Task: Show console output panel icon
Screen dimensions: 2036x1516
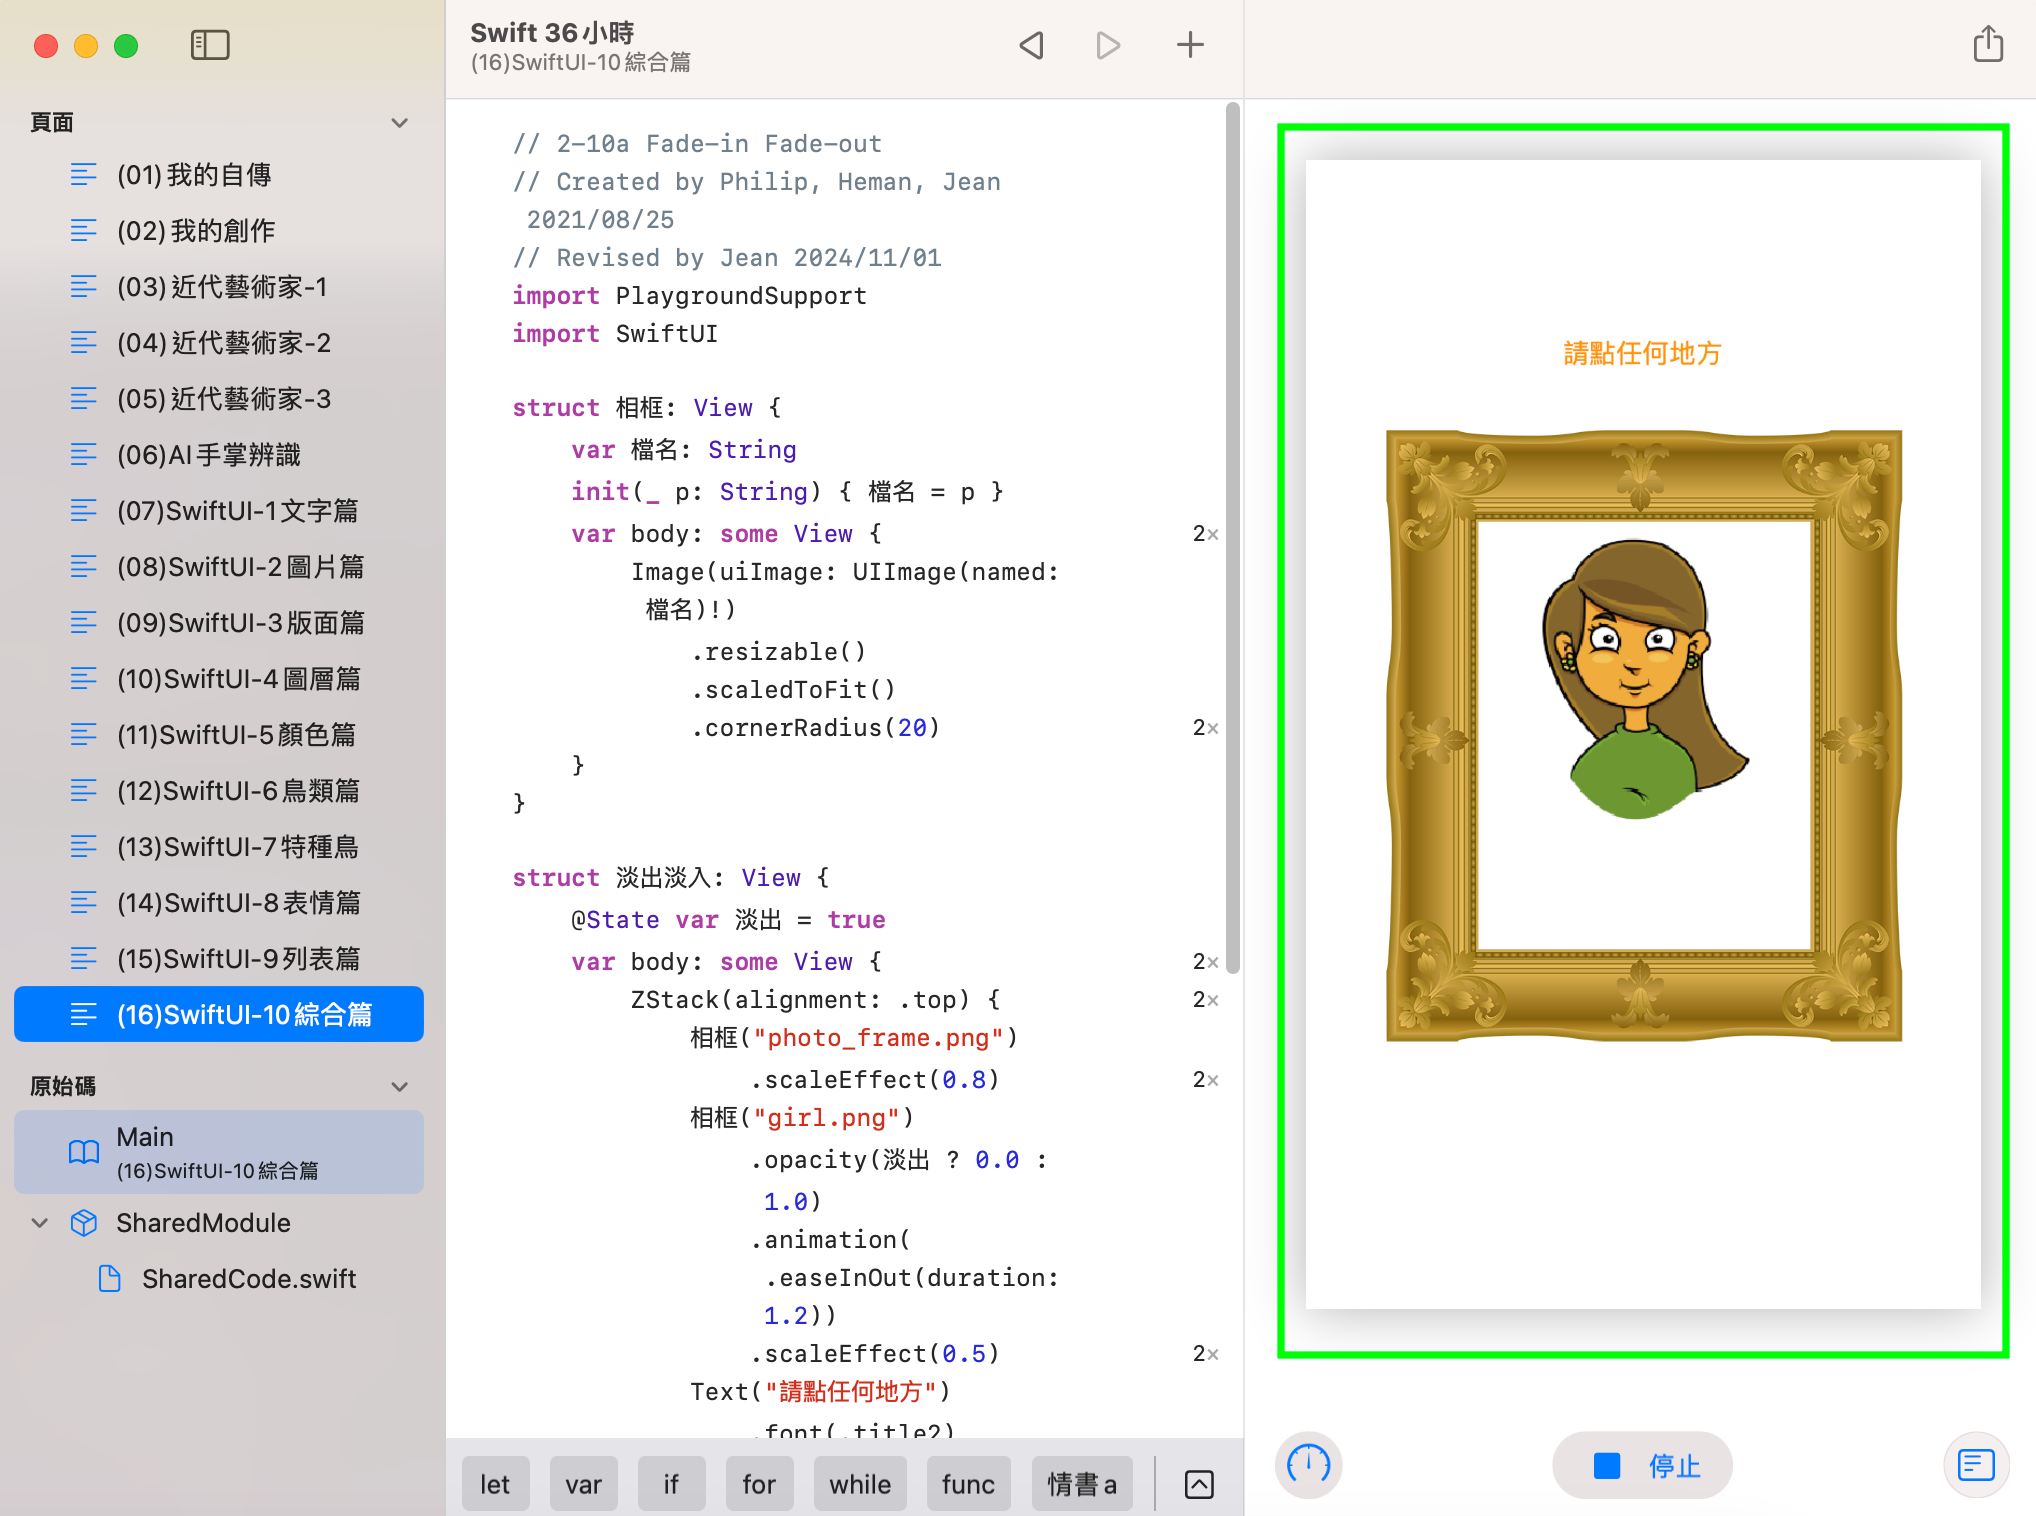Action: [x=1976, y=1465]
